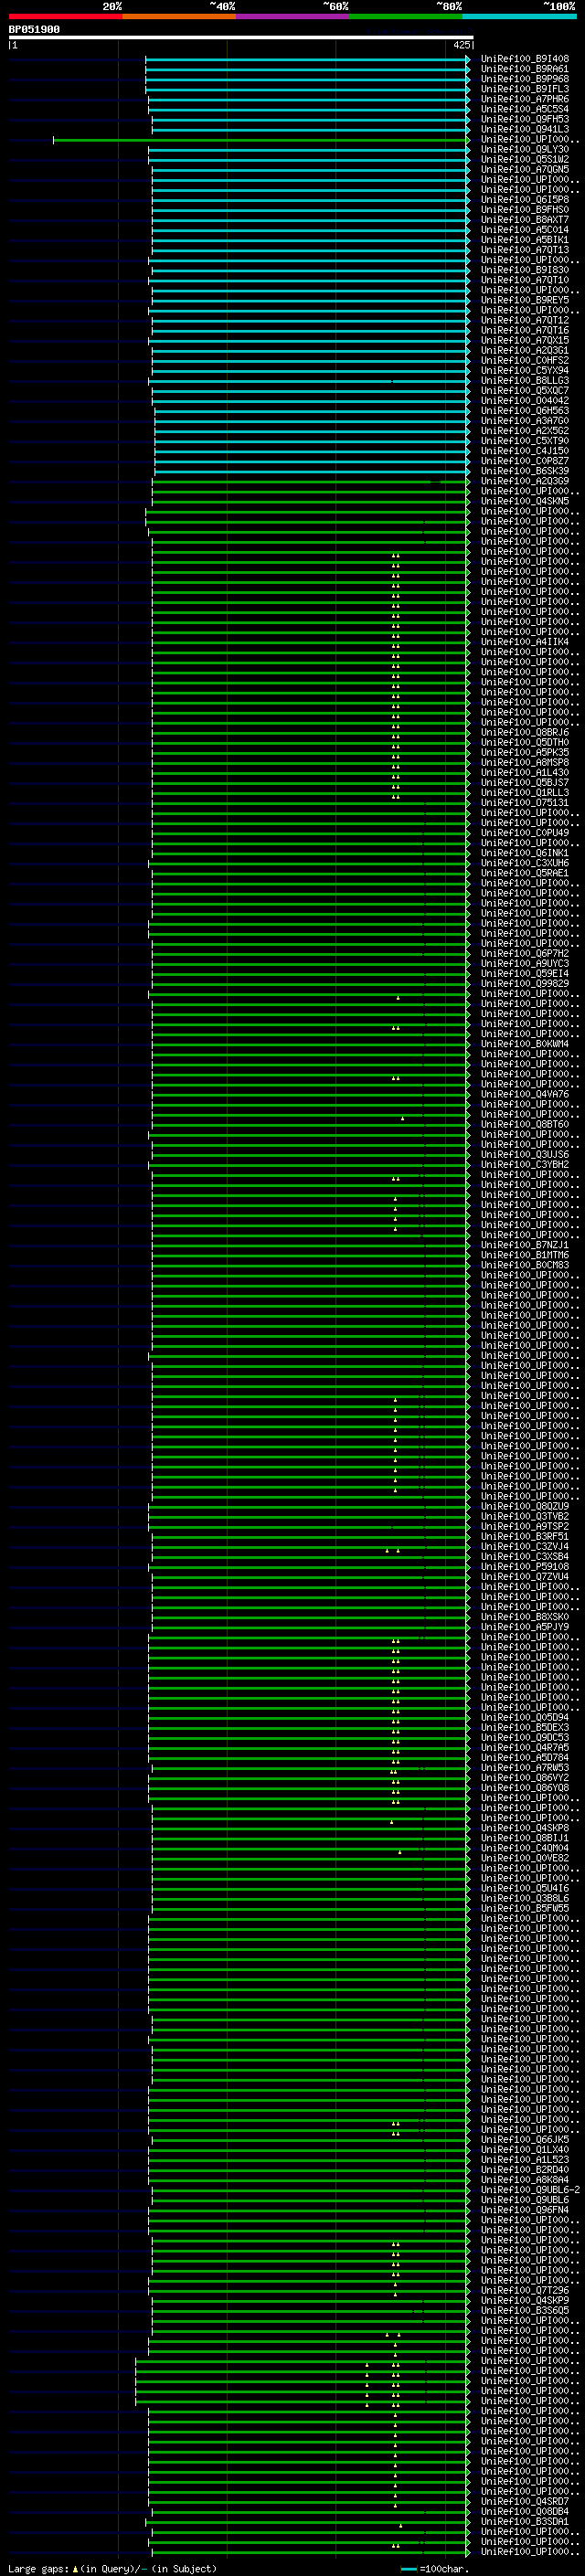
Task: Select the UniRef100_B0KWM4 label
Action: [525, 1044]
